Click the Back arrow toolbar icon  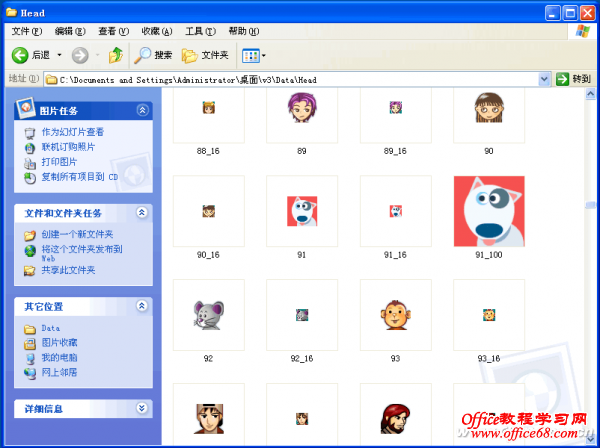coord(20,55)
